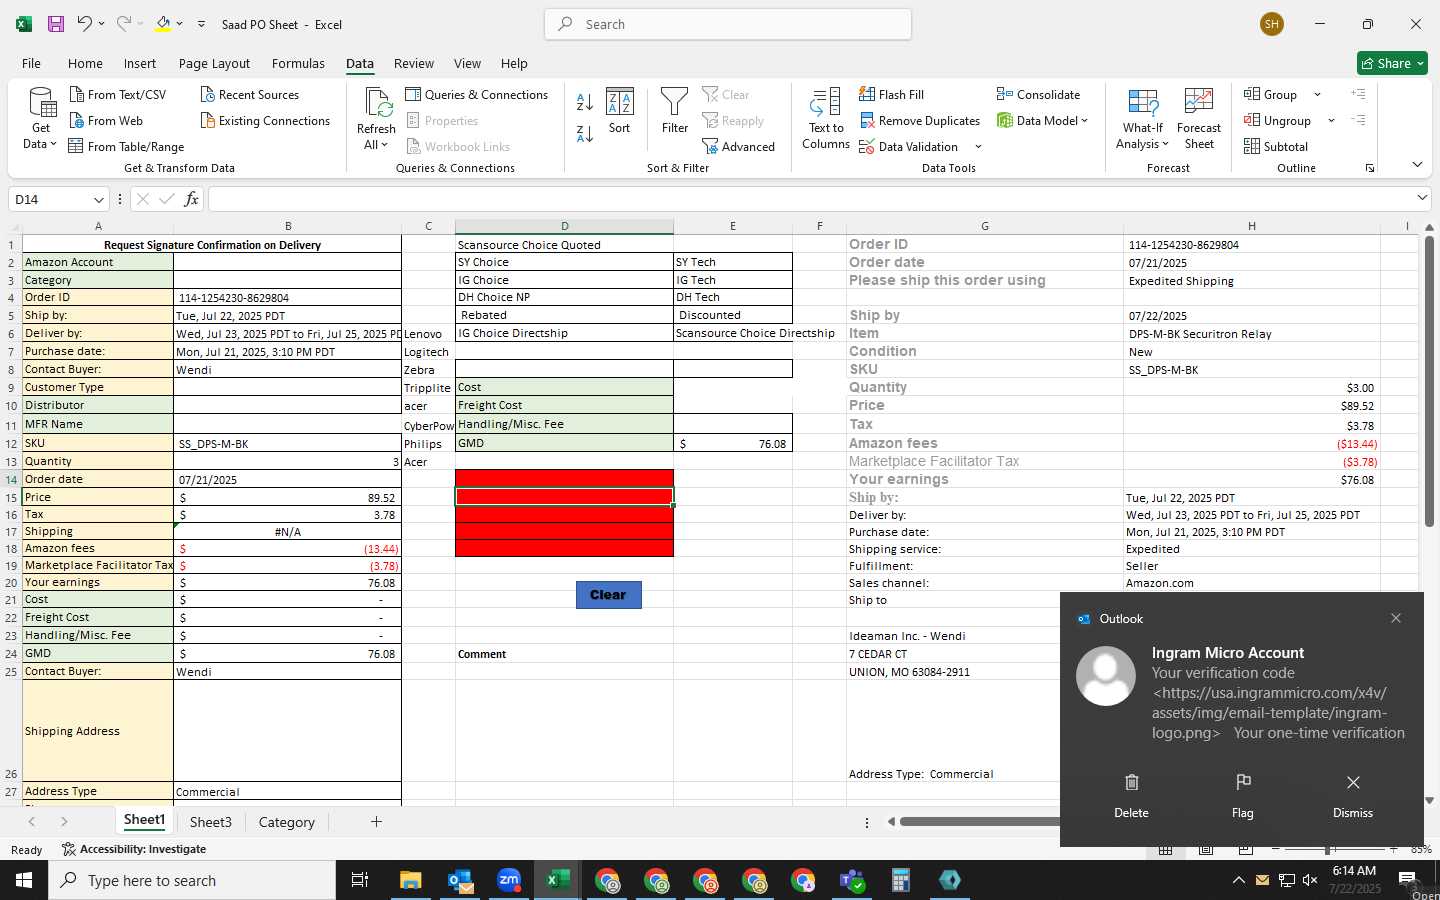Open Existing Connections
Screen dimensions: 1440x900
tap(265, 120)
